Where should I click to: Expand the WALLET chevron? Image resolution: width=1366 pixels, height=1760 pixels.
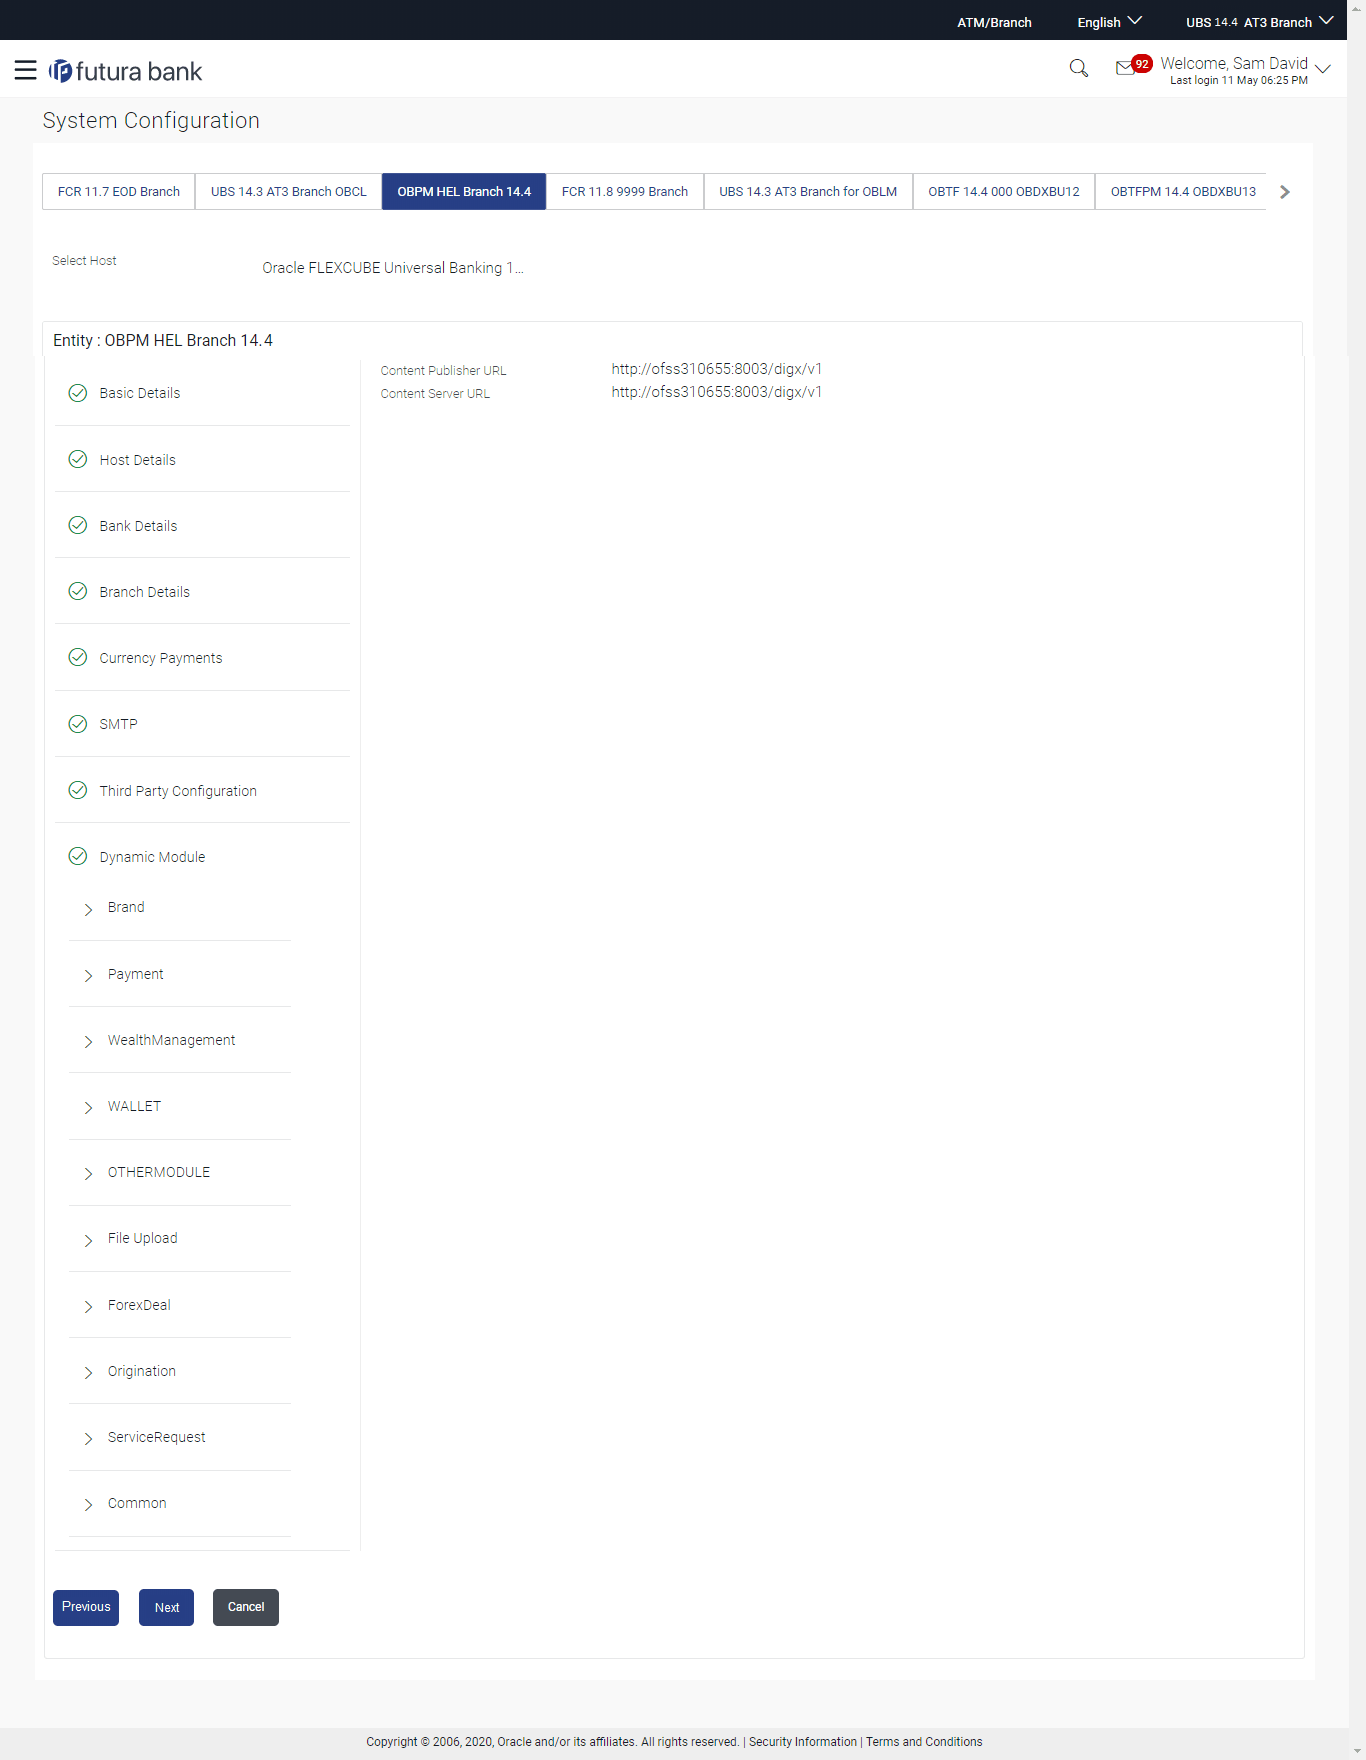click(x=88, y=1107)
